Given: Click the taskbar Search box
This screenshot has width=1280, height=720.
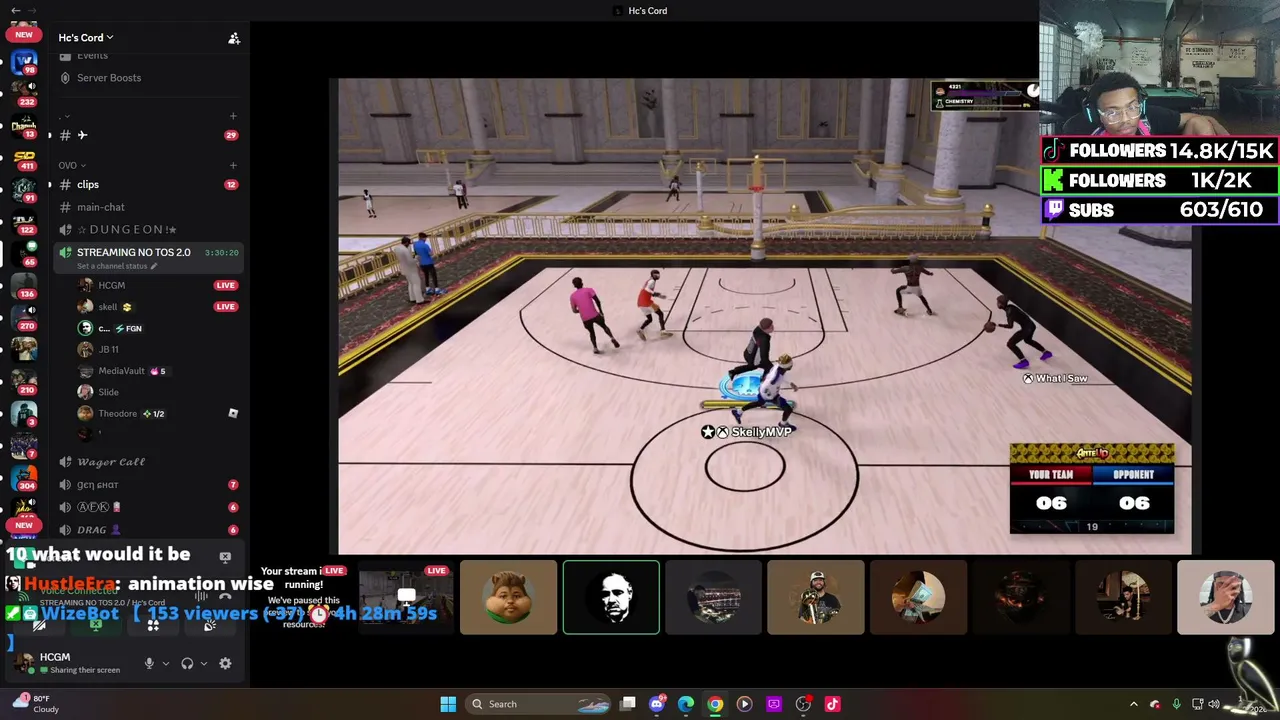Looking at the screenshot, I should click(538, 704).
